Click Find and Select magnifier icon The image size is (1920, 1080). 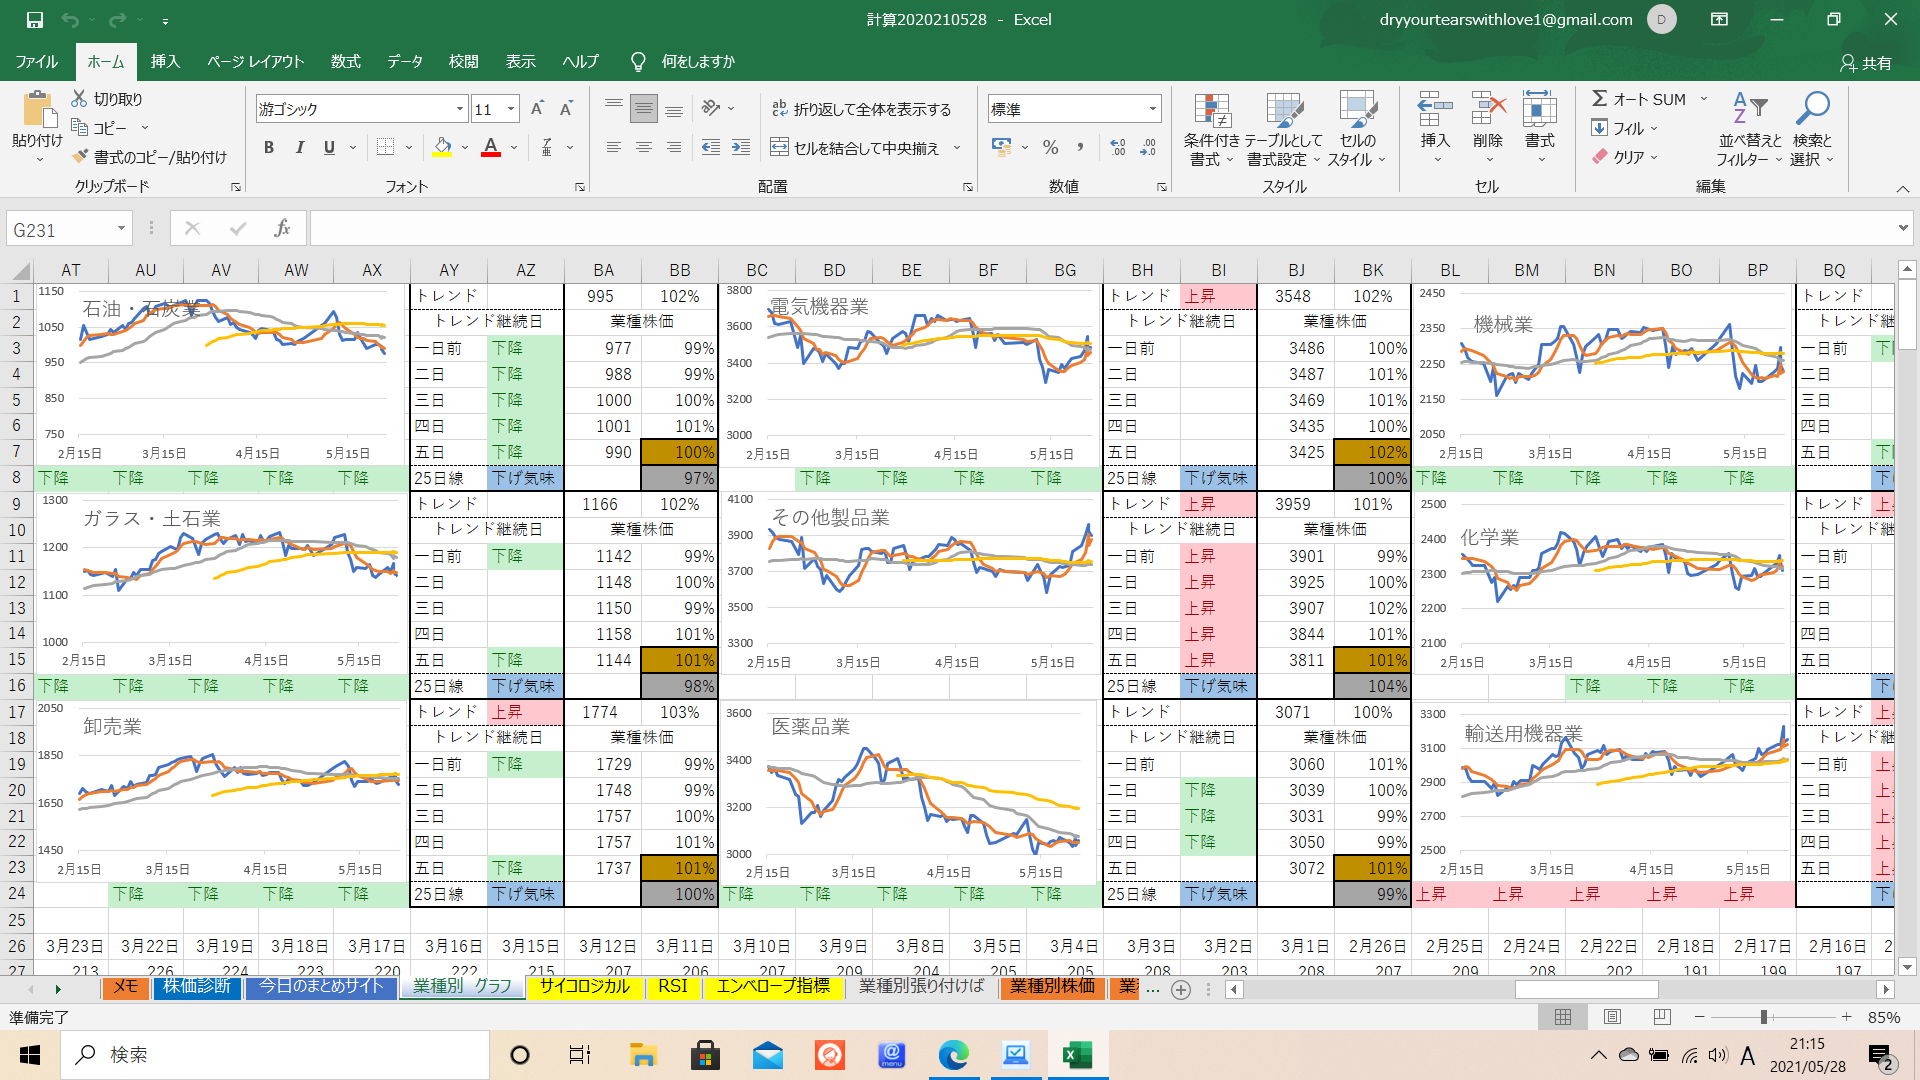(x=1812, y=108)
